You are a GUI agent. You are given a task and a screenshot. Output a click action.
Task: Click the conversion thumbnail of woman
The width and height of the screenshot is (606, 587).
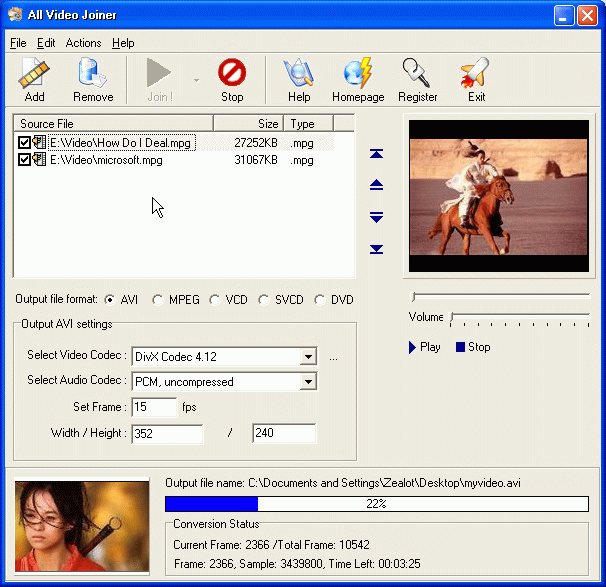pyautogui.click(x=82, y=526)
